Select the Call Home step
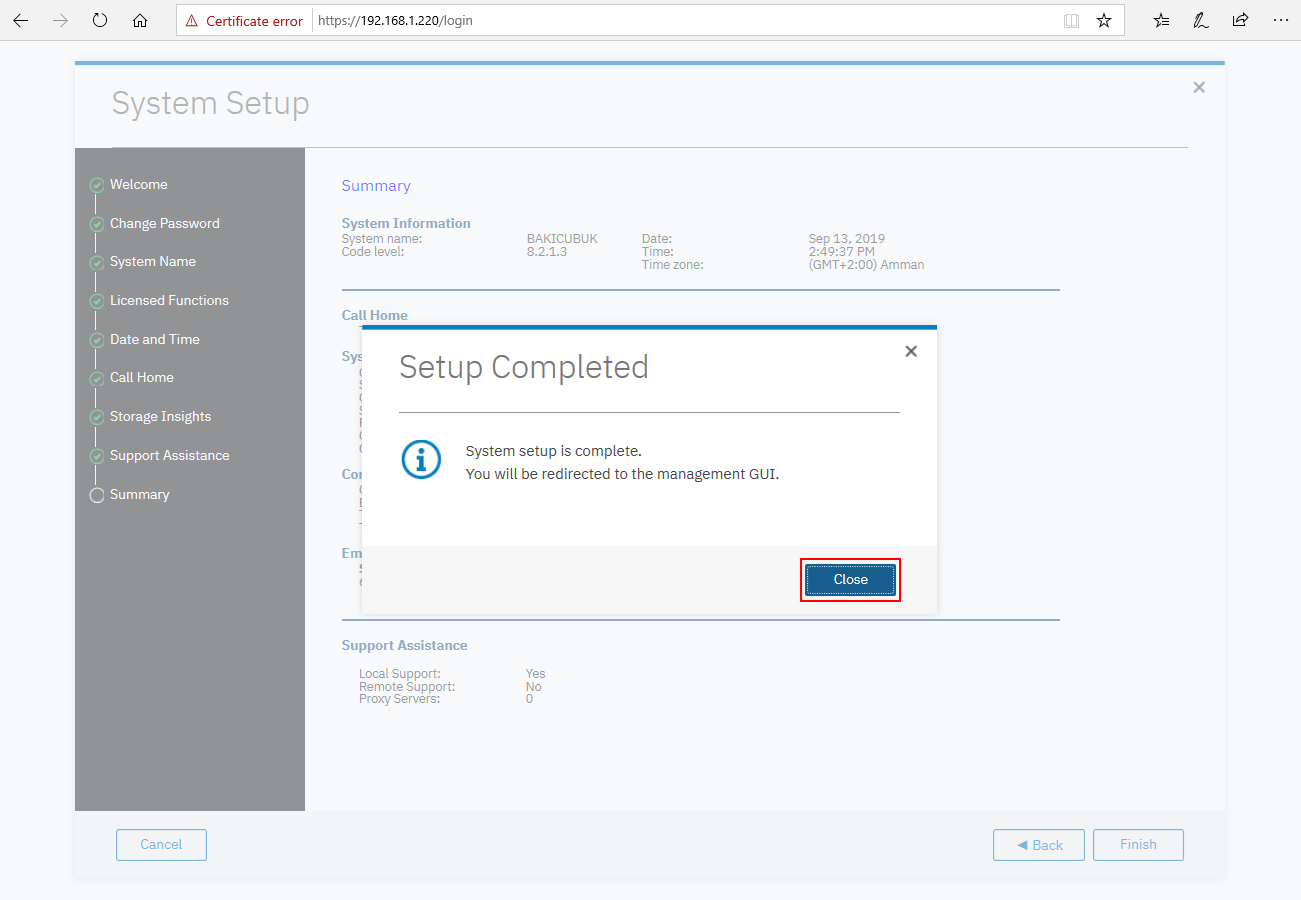1301x900 pixels. (142, 378)
